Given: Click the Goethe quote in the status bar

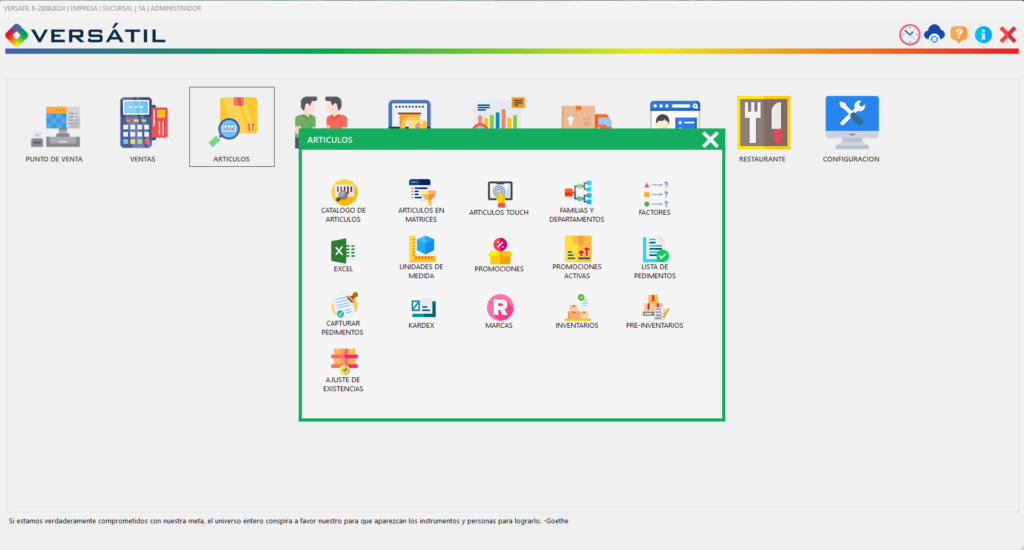Looking at the screenshot, I should coord(289,521).
